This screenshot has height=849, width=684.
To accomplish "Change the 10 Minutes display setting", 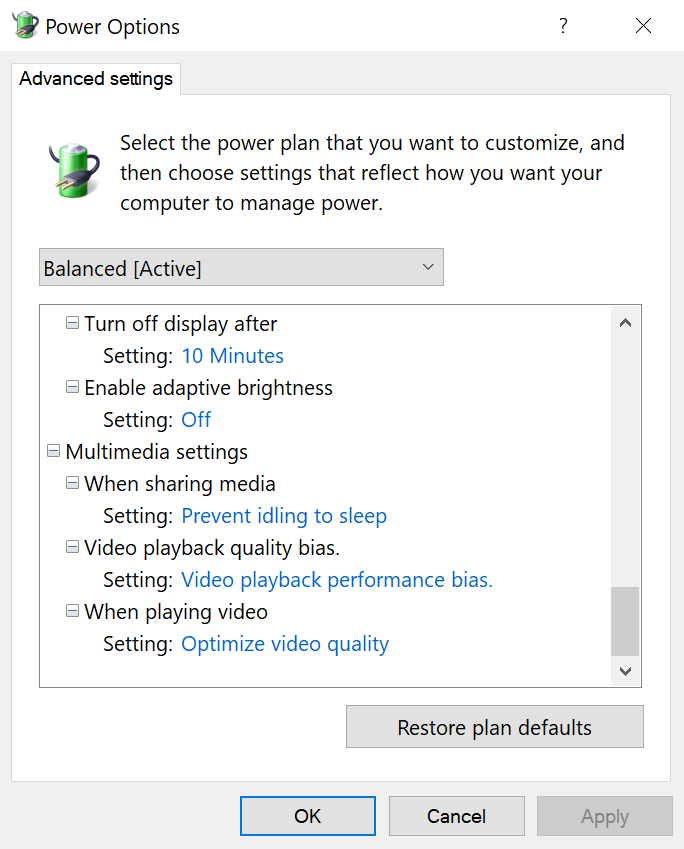I will click(x=232, y=356).
